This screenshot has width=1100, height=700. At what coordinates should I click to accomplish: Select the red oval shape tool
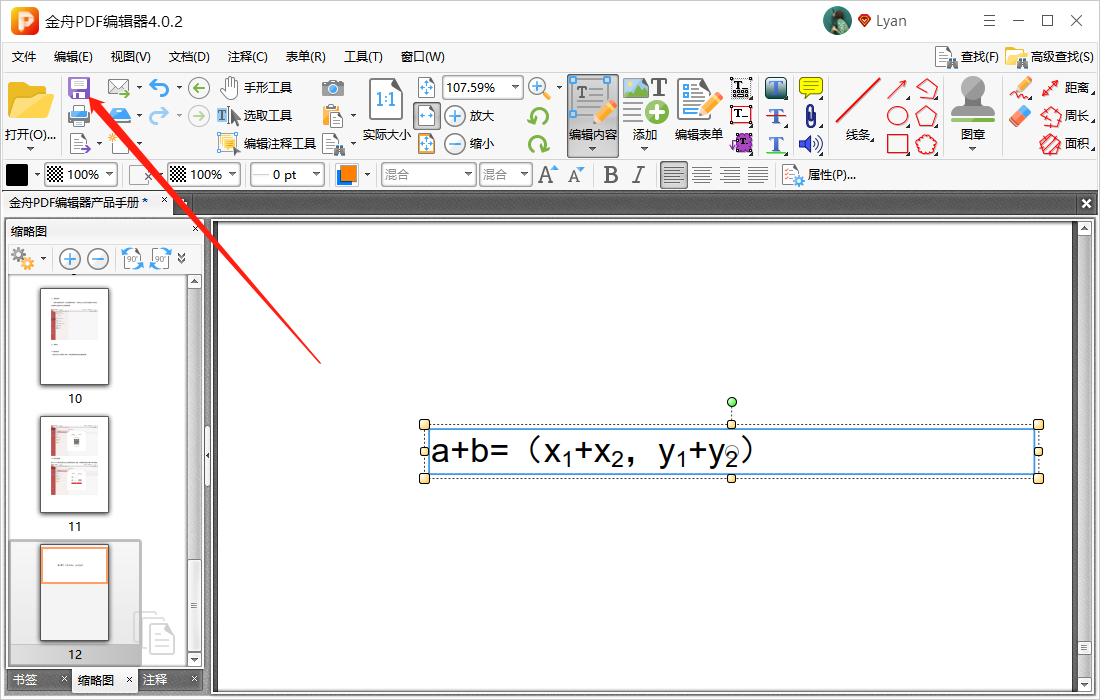[897, 116]
